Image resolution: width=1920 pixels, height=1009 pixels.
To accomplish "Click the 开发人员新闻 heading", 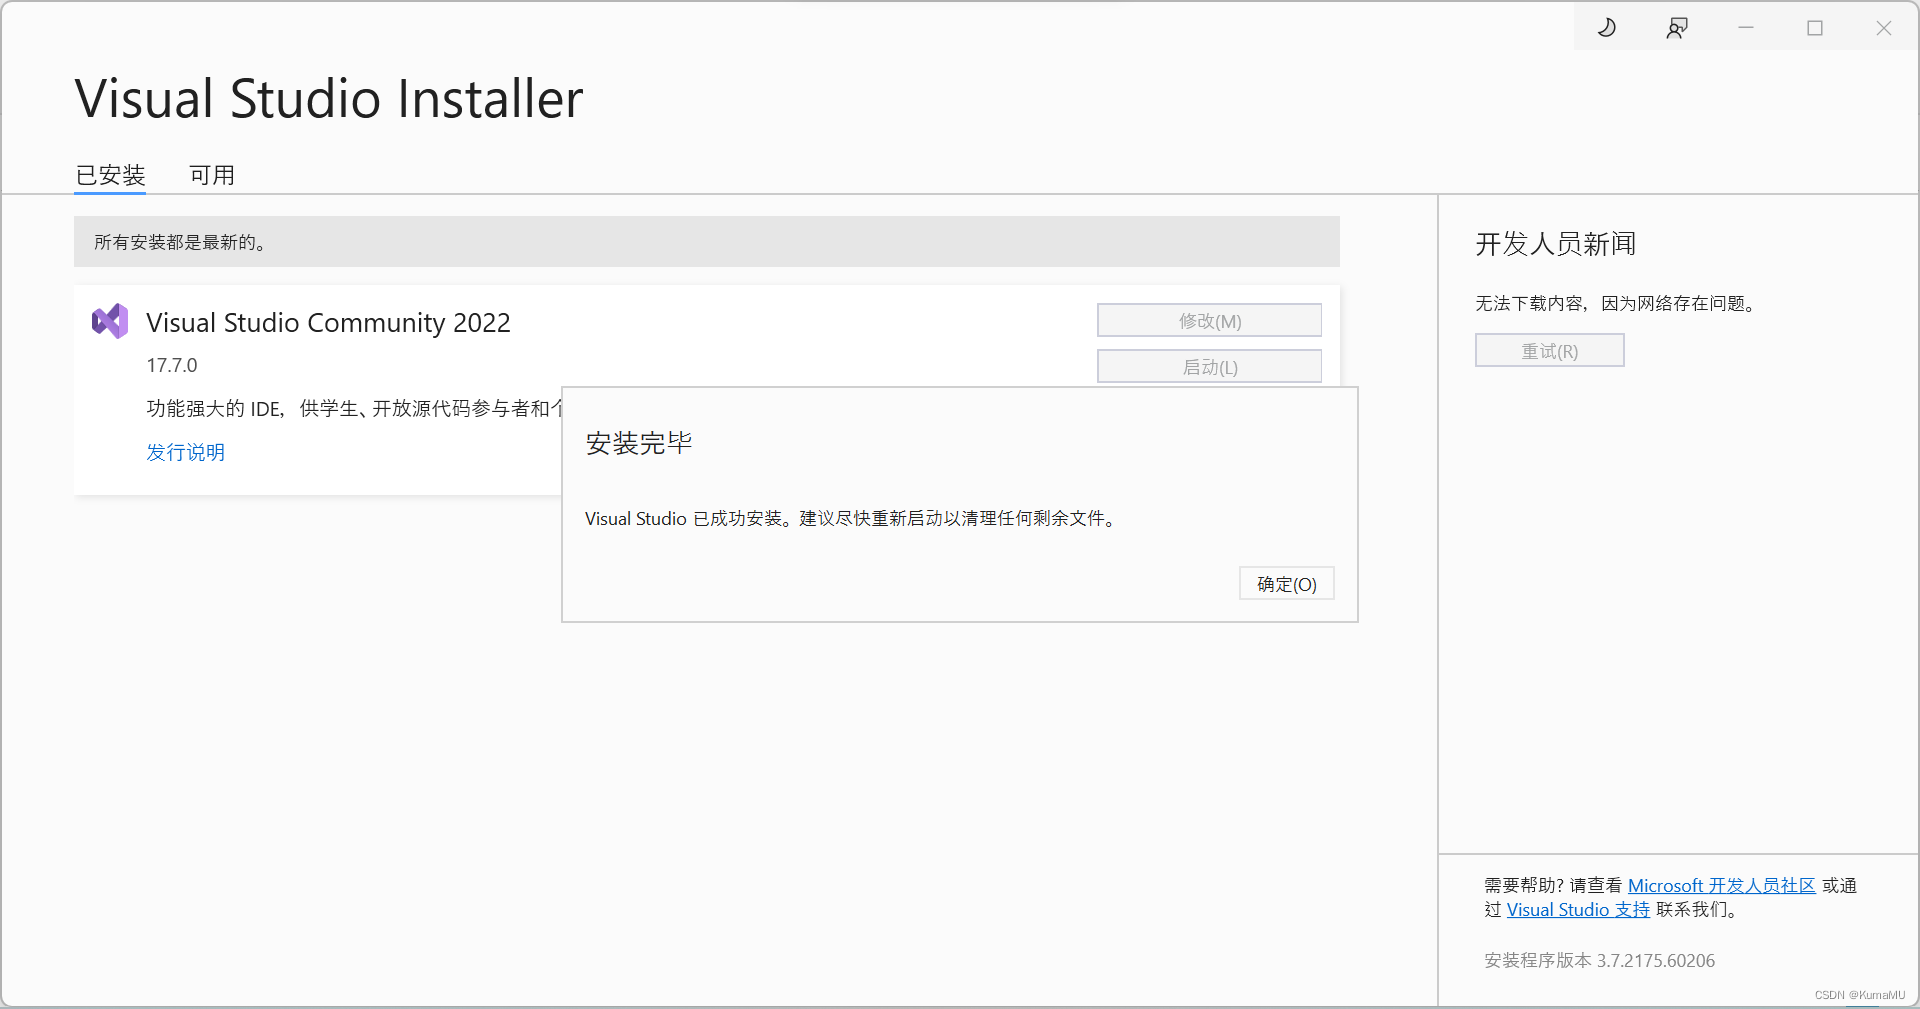I will pos(1556,244).
